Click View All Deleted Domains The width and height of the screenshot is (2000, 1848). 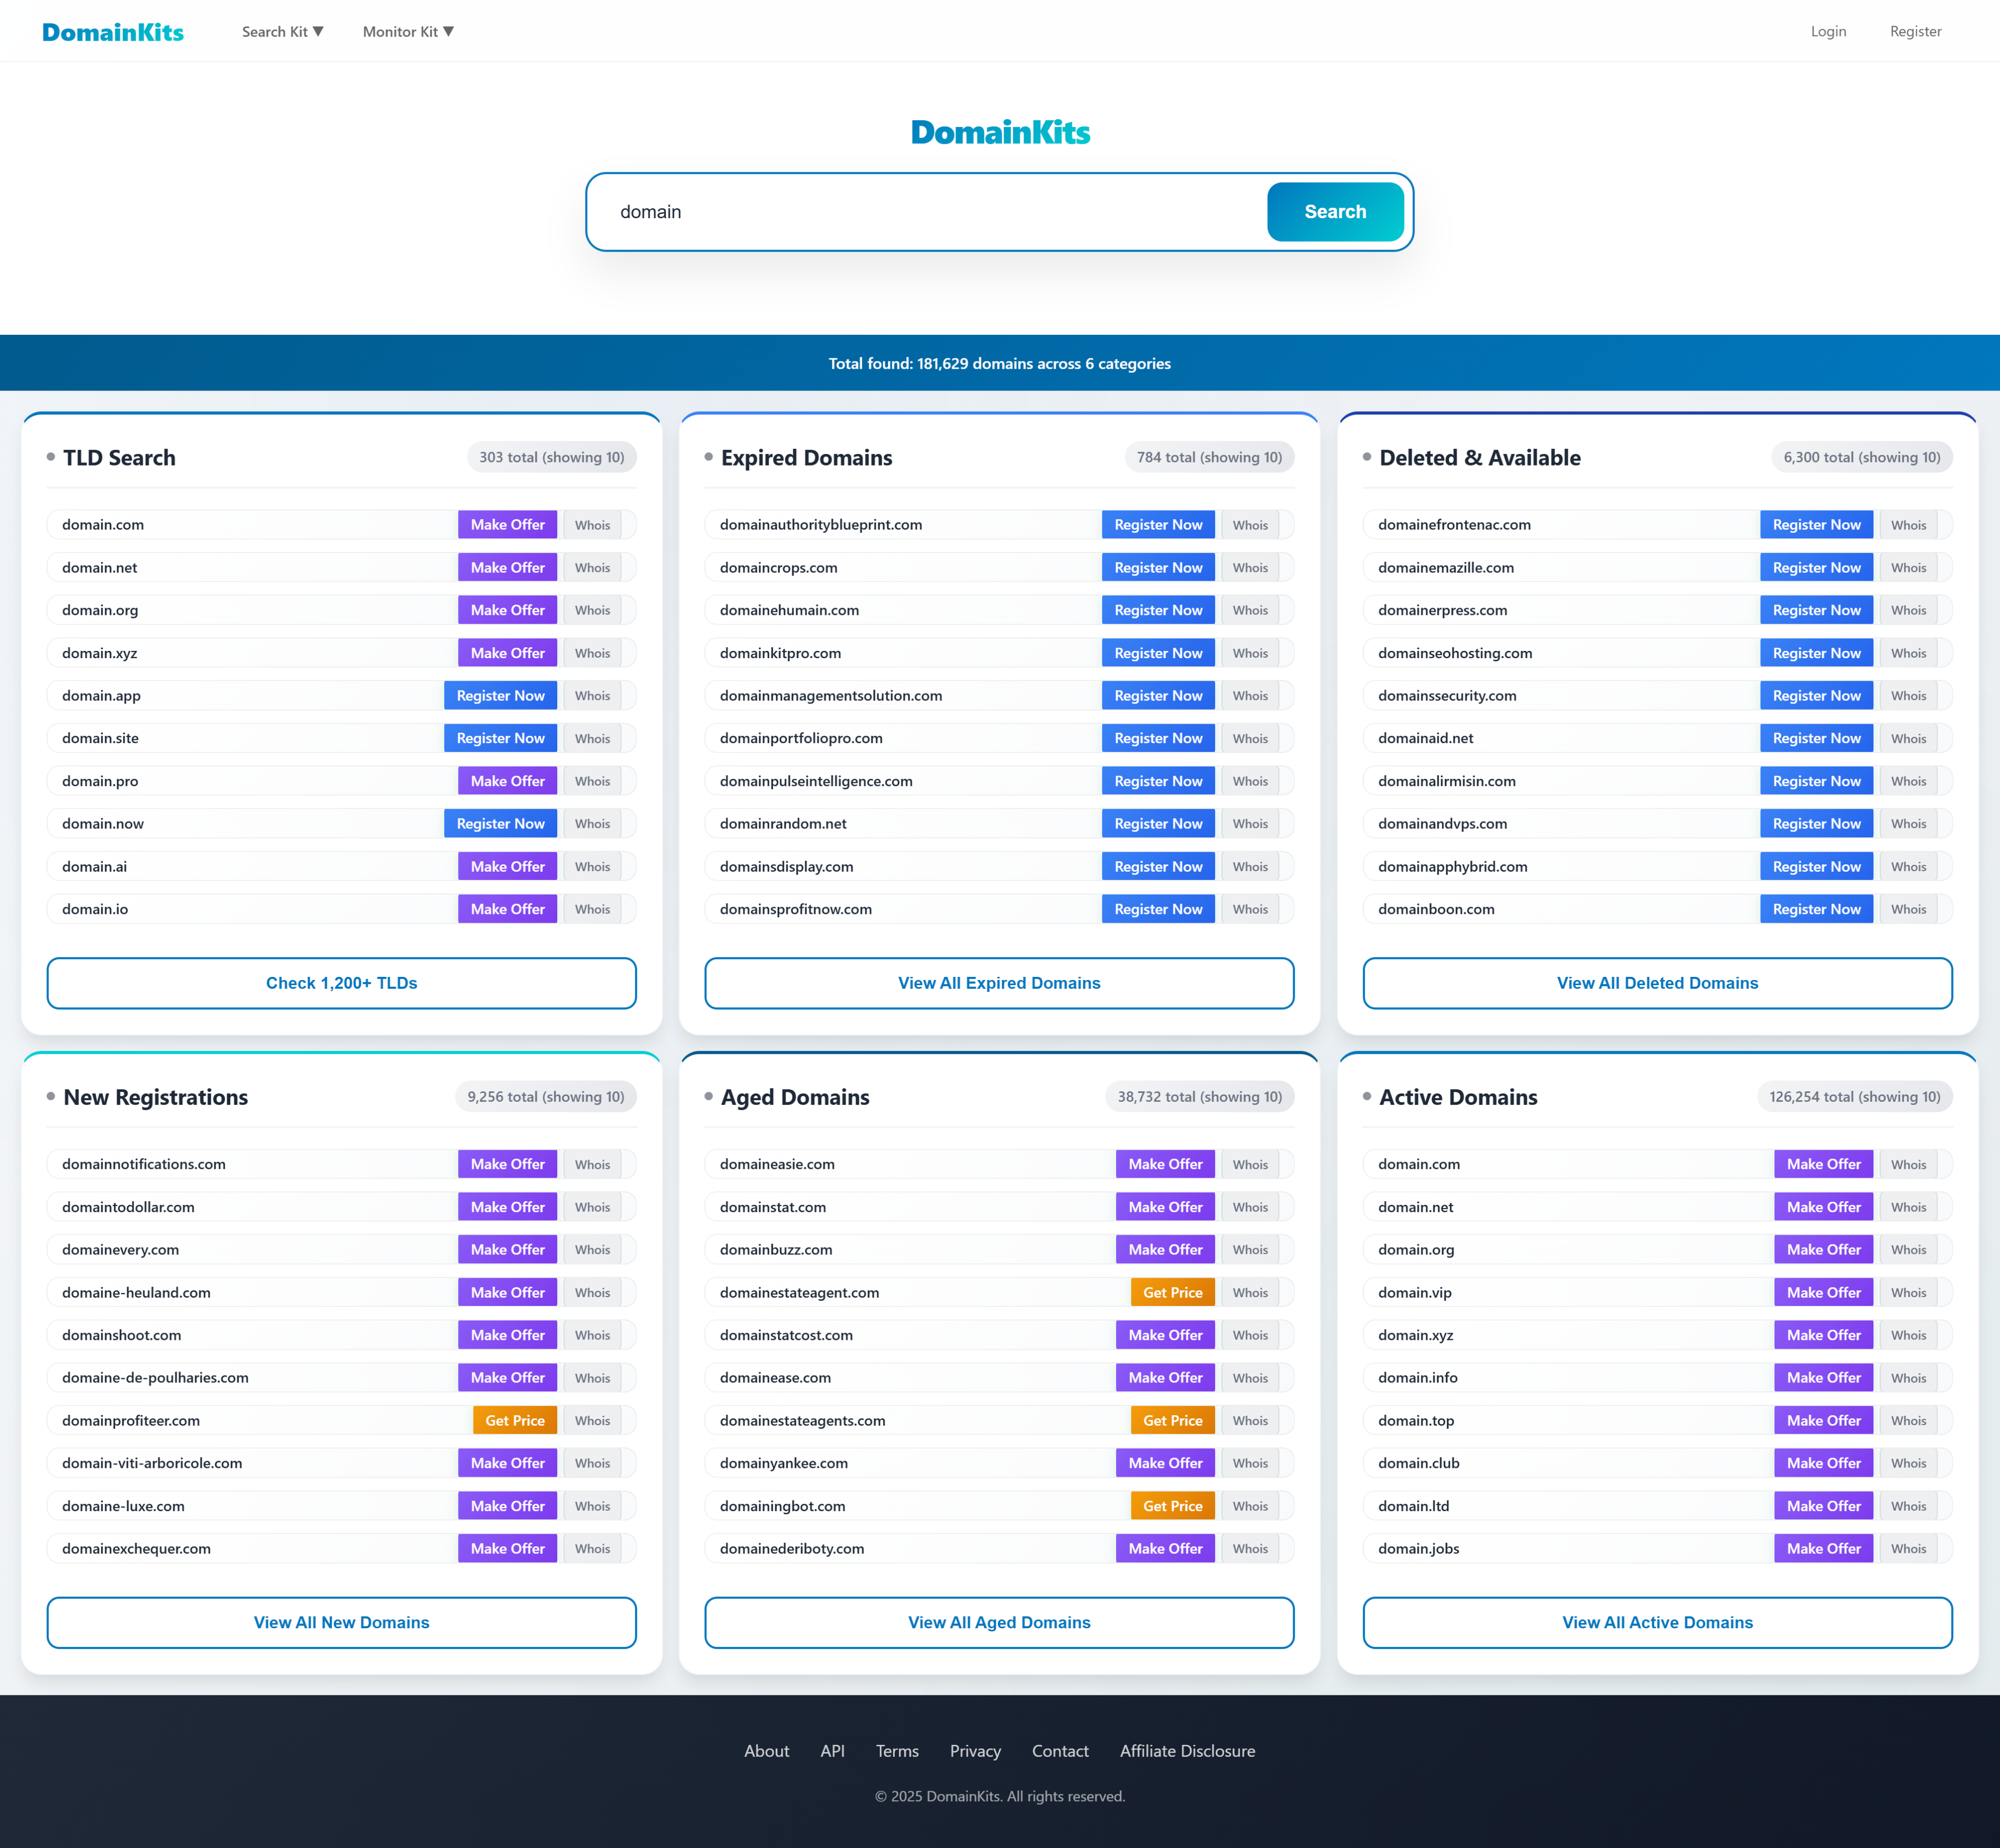click(1656, 983)
